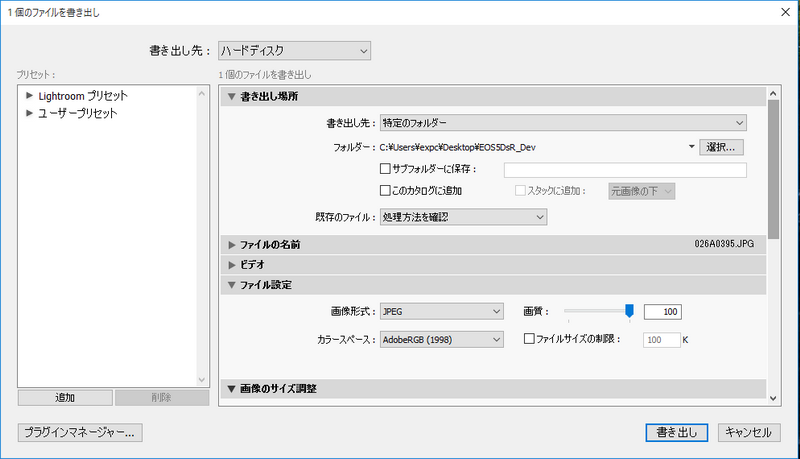Click the C:¥Users¥expc¥Desktop¥EOS5DsR_Dev path text
The image size is (800, 459).
458,147
